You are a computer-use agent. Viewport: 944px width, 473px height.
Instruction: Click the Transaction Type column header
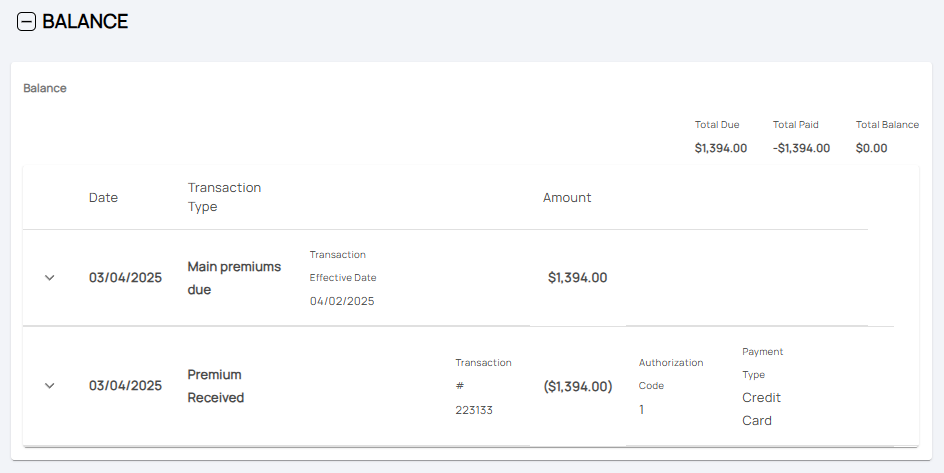pyautogui.click(x=224, y=197)
